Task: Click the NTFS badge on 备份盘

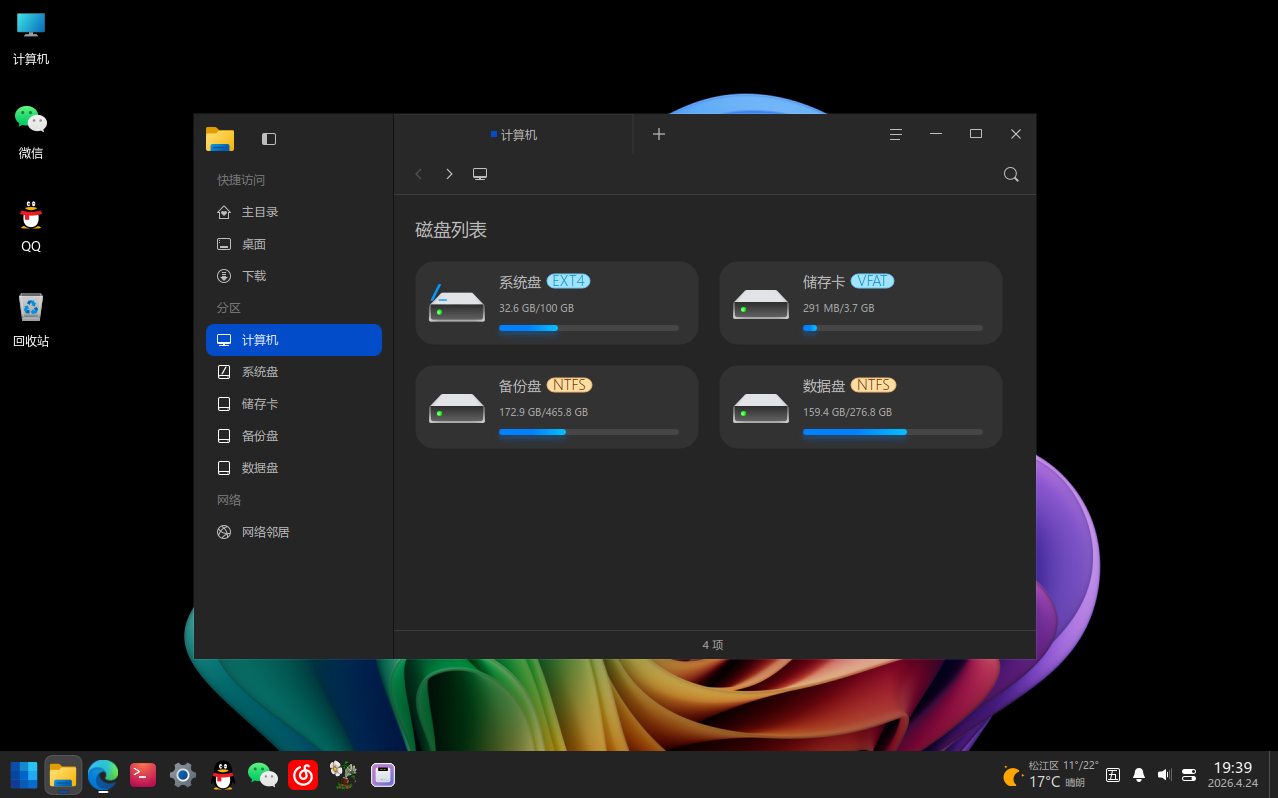Action: coord(569,385)
